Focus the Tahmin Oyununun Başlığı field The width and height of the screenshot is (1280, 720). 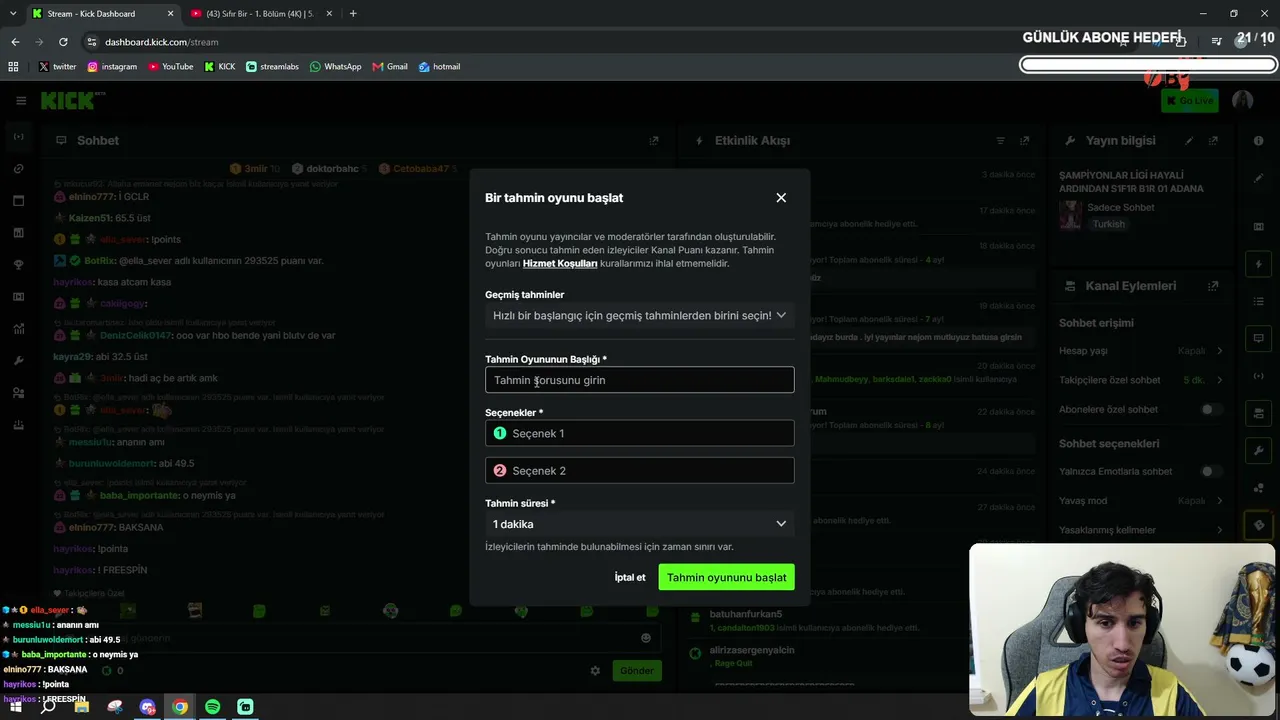[x=640, y=380]
